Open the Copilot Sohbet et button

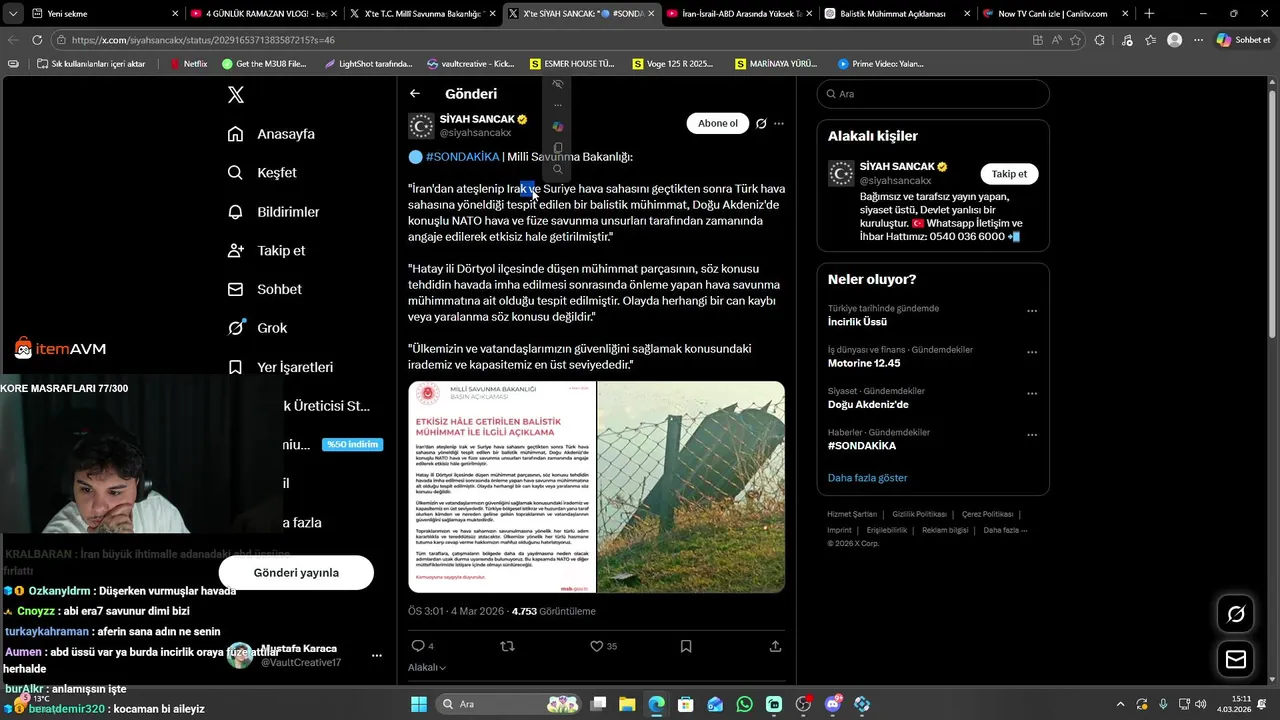(1243, 40)
